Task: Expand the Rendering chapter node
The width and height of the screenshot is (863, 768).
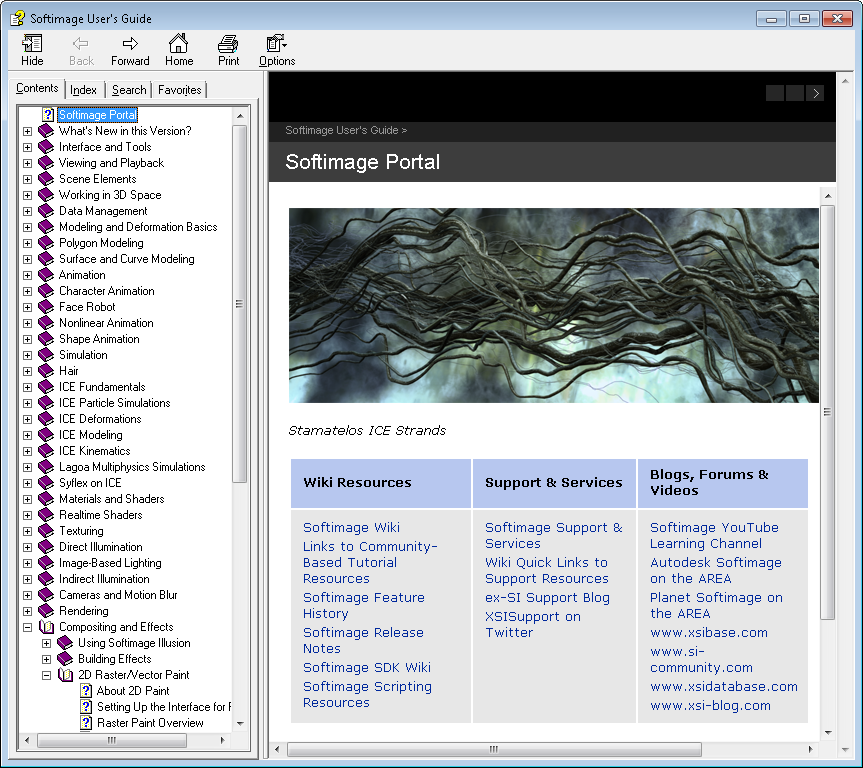Action: 28,611
